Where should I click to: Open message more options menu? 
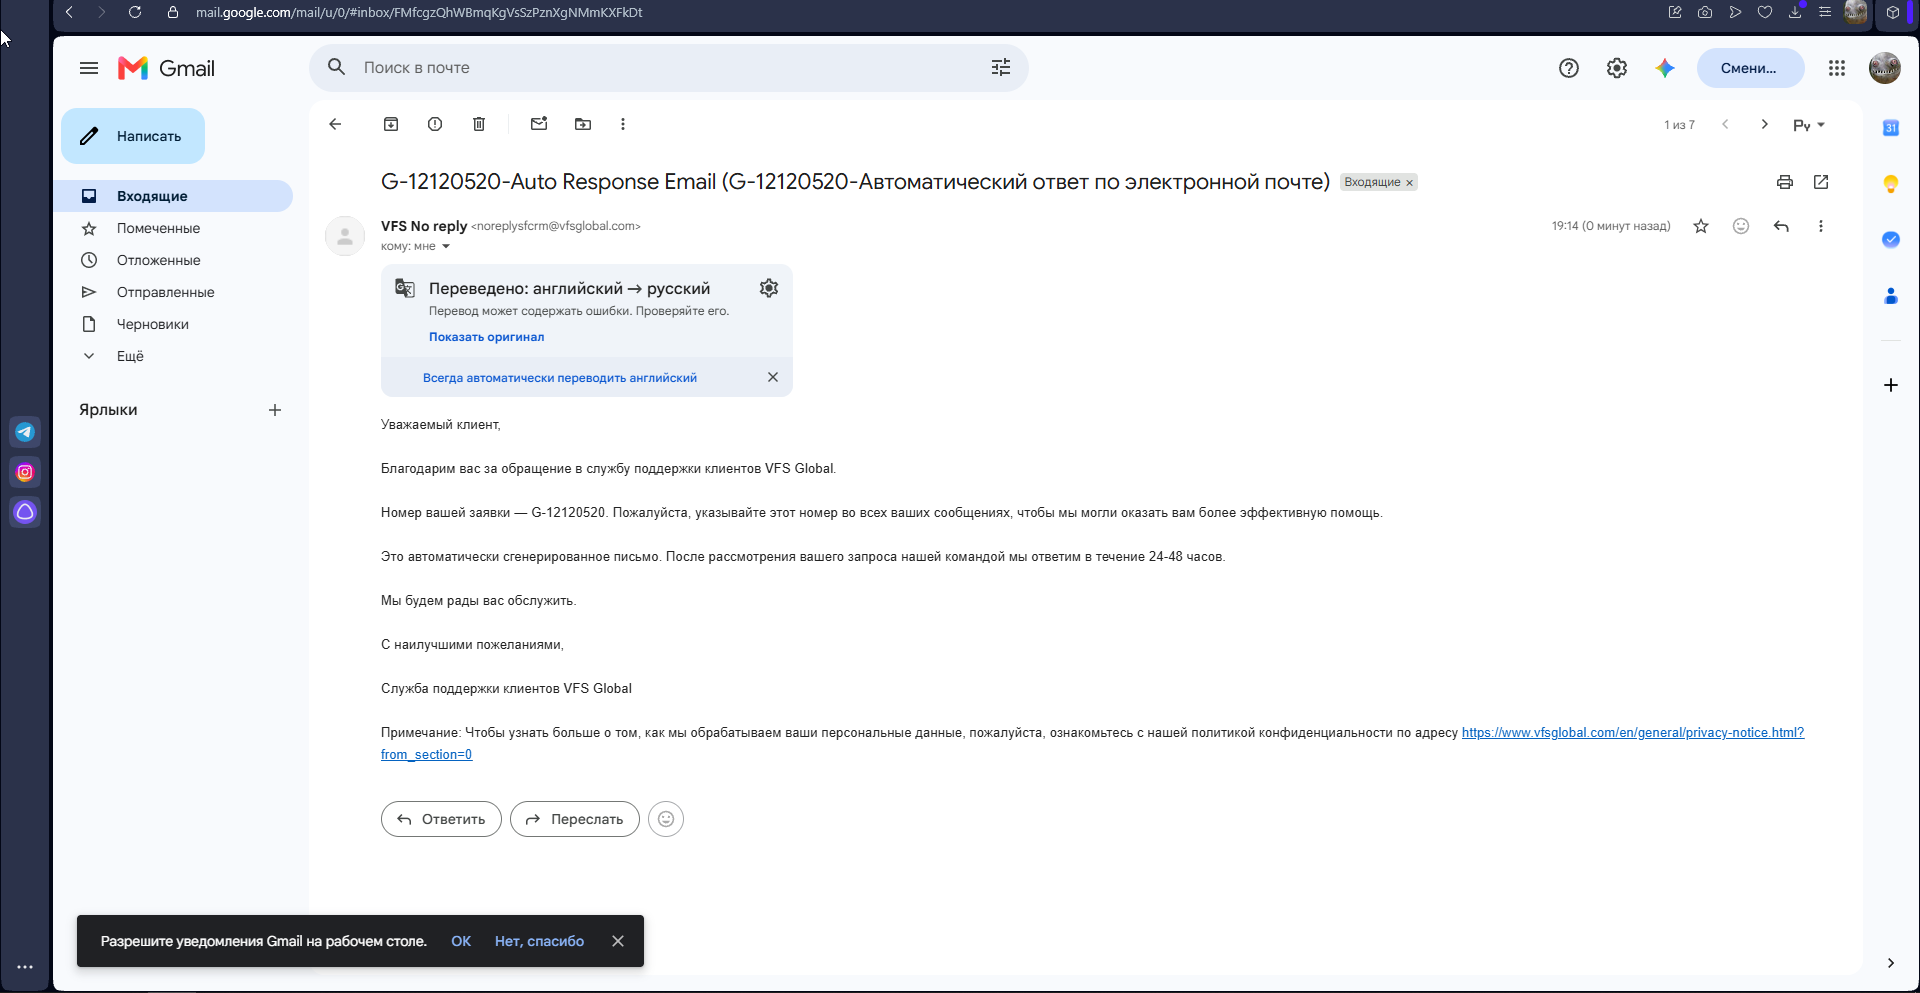[x=1821, y=226]
